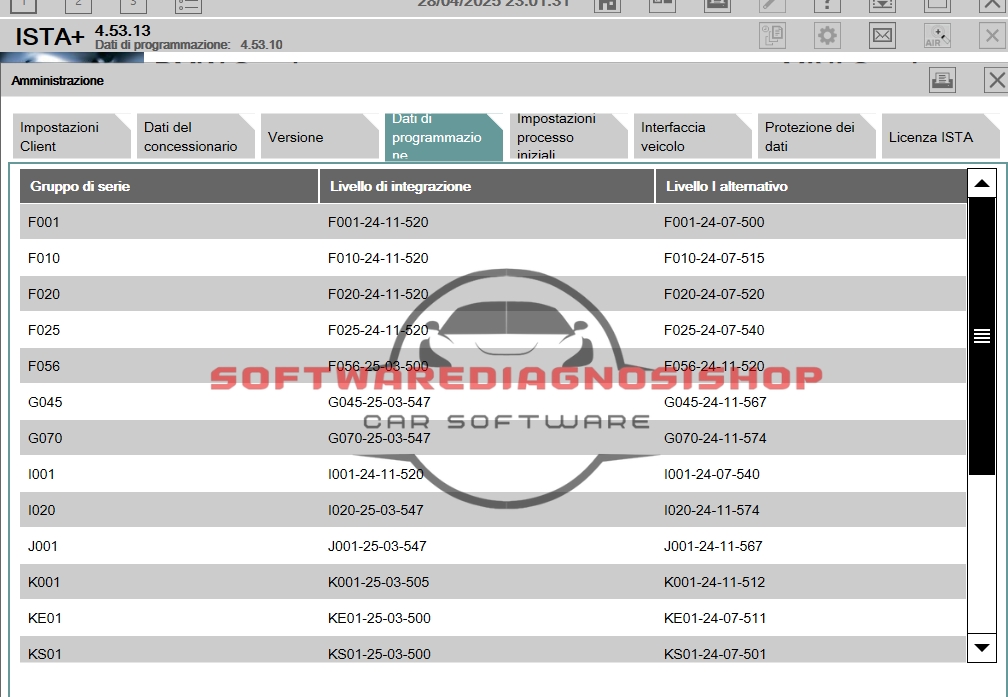Select the G045 series group cell
Viewport: 1008px width, 697px height.
45,402
